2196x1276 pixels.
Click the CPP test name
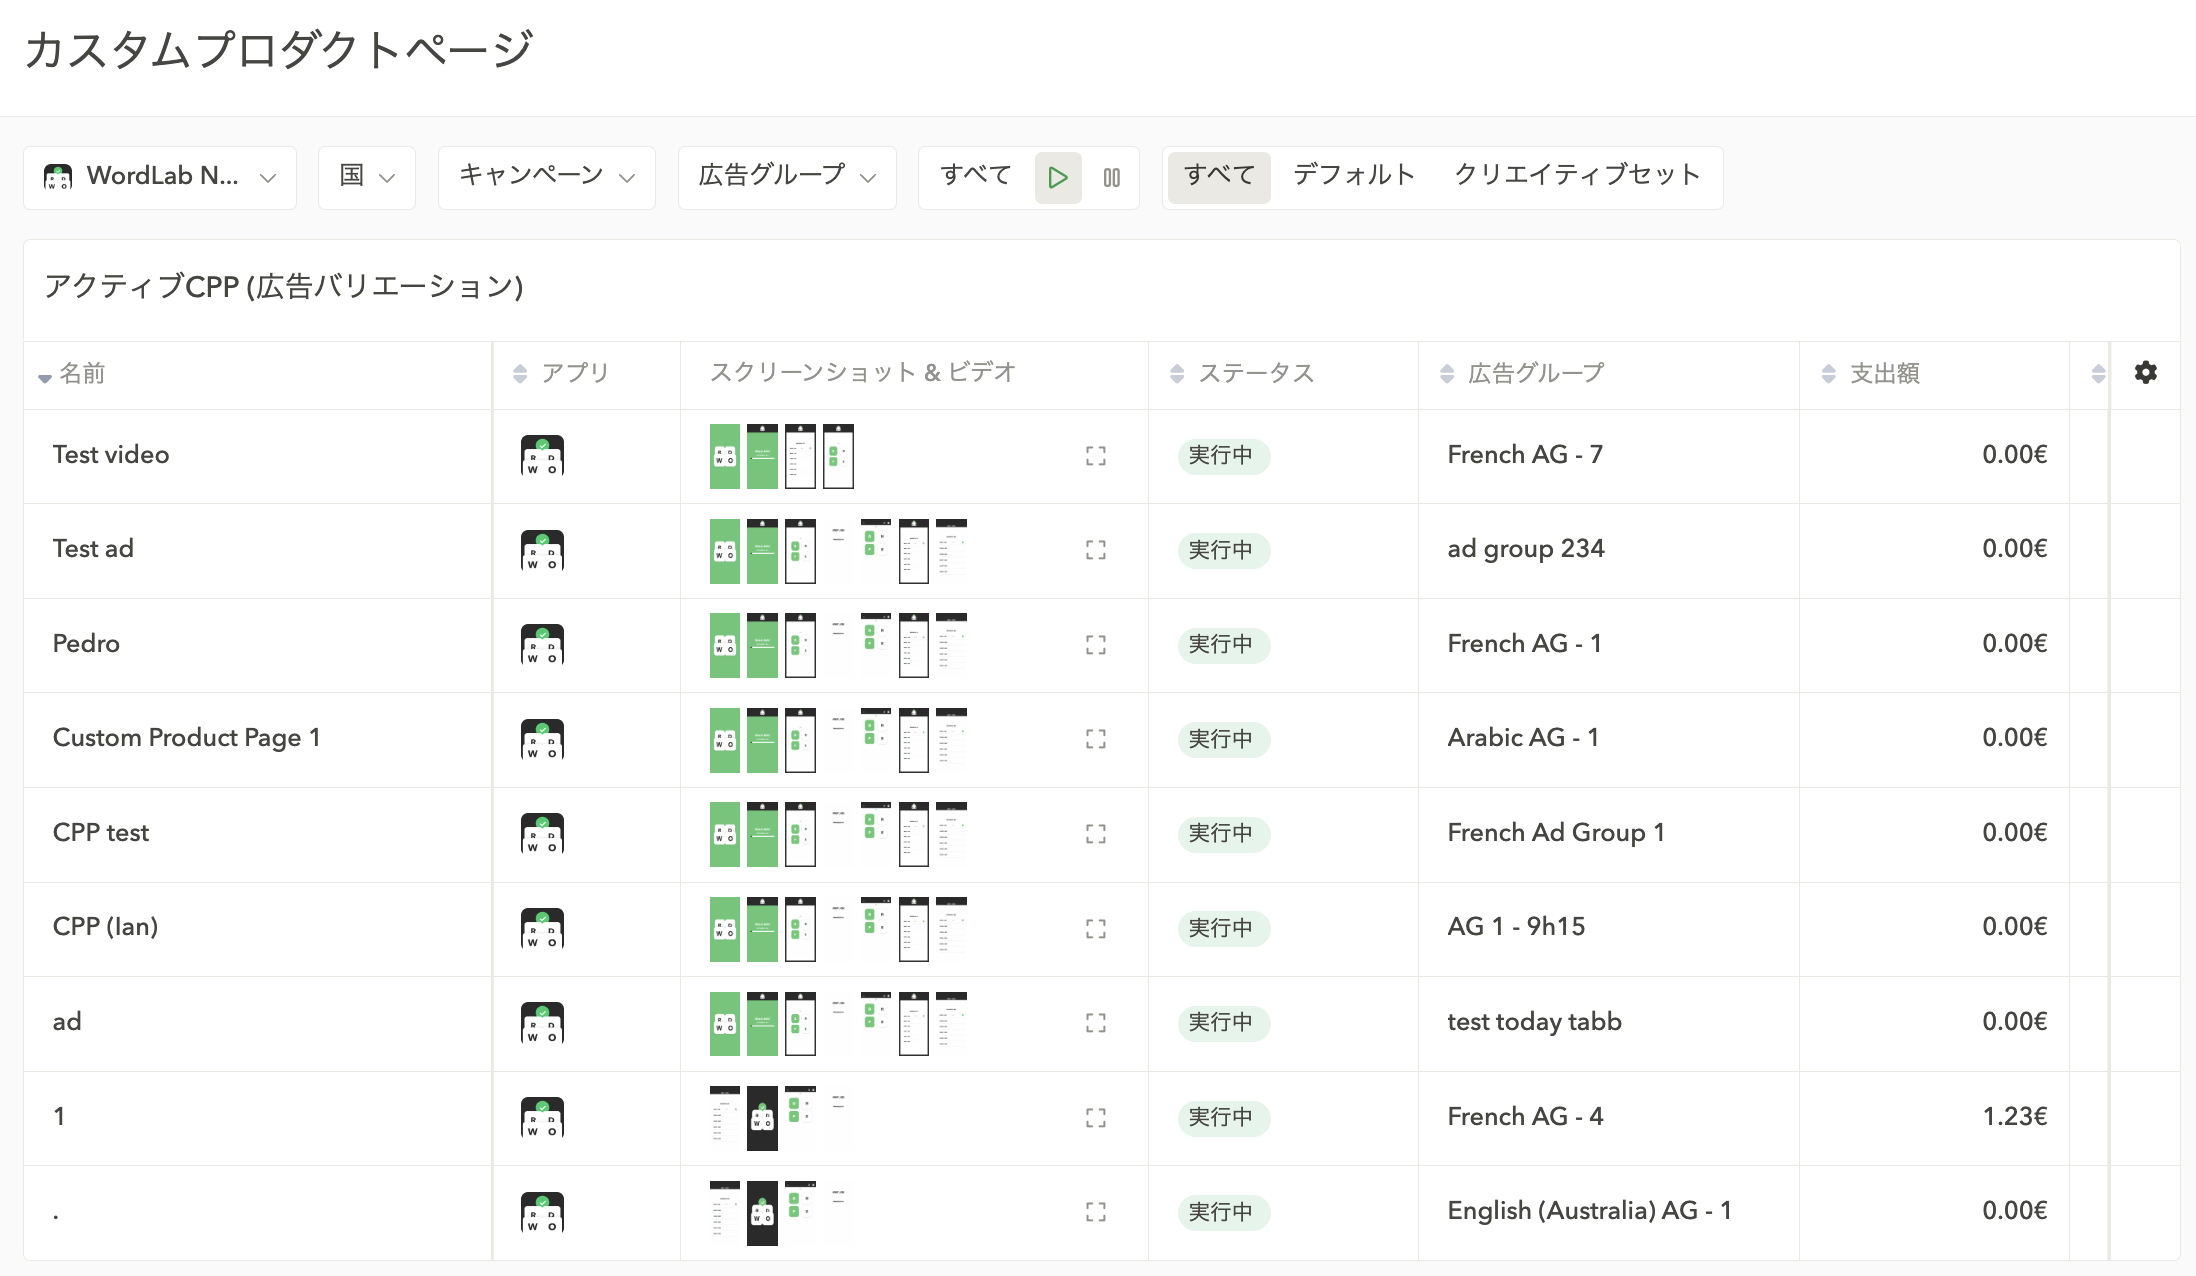[x=101, y=833]
